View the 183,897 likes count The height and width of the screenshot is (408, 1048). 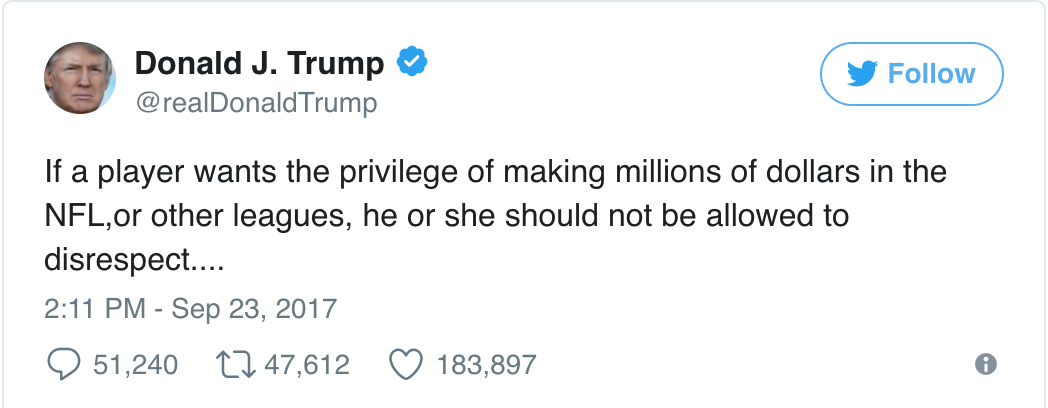[487, 365]
